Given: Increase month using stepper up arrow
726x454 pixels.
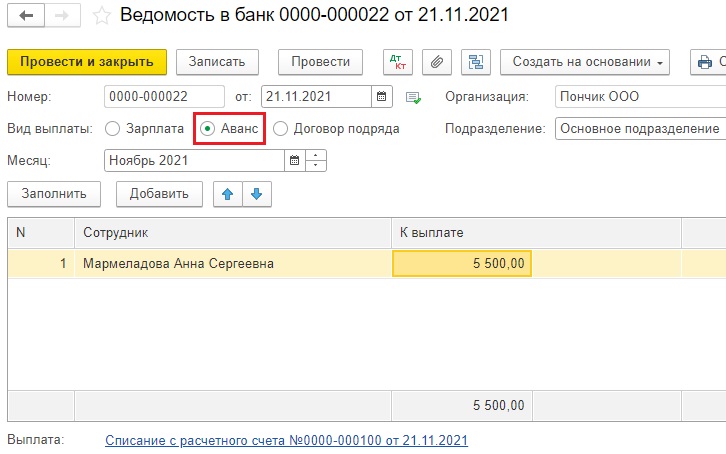Looking at the screenshot, I should point(316,155).
